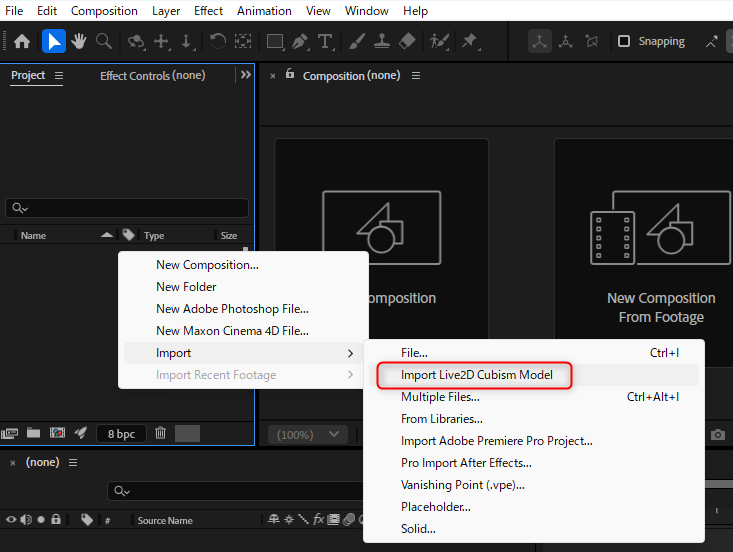This screenshot has height=552, width=733.
Task: Select the Zoom magnifier tool
Action: [x=104, y=42]
